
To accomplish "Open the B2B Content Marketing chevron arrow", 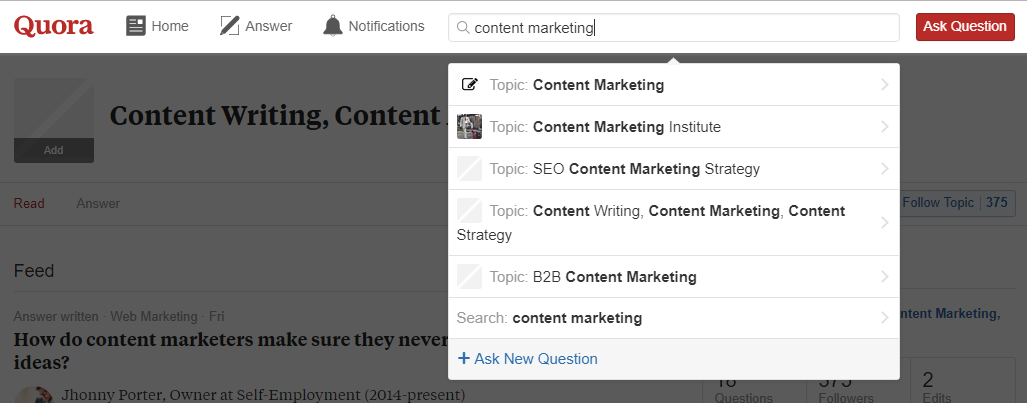I will pos(884,277).
